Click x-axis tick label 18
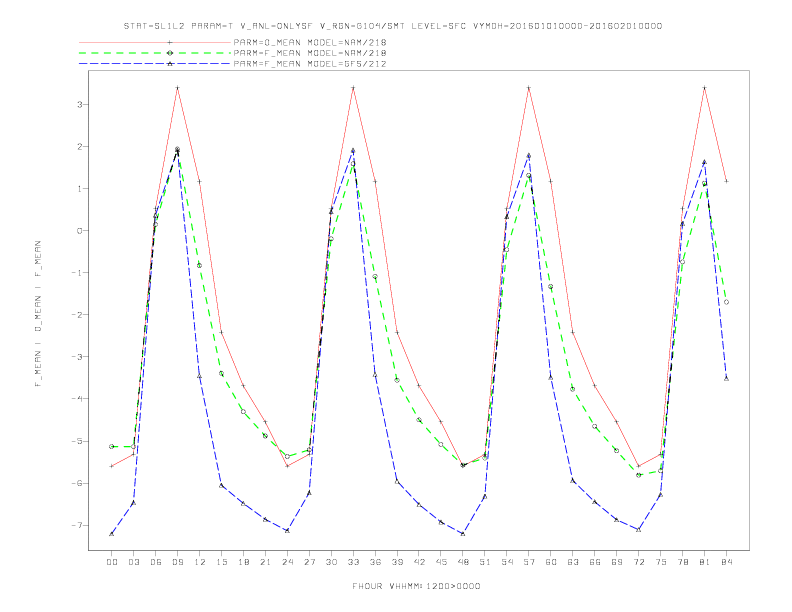The width and height of the screenshot is (792, 612). (x=243, y=562)
